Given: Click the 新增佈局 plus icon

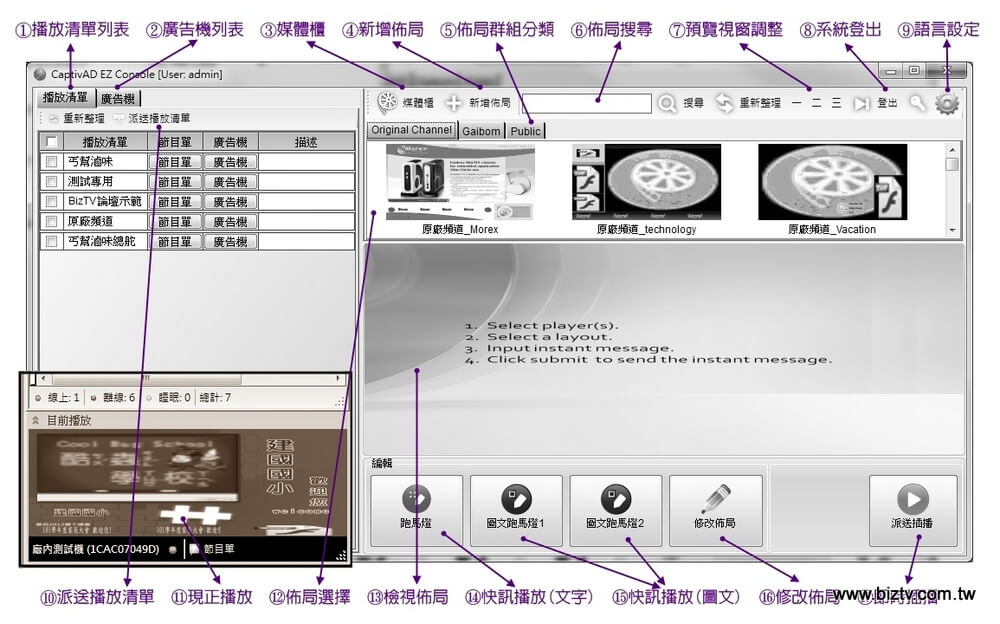Looking at the screenshot, I should click(x=454, y=103).
